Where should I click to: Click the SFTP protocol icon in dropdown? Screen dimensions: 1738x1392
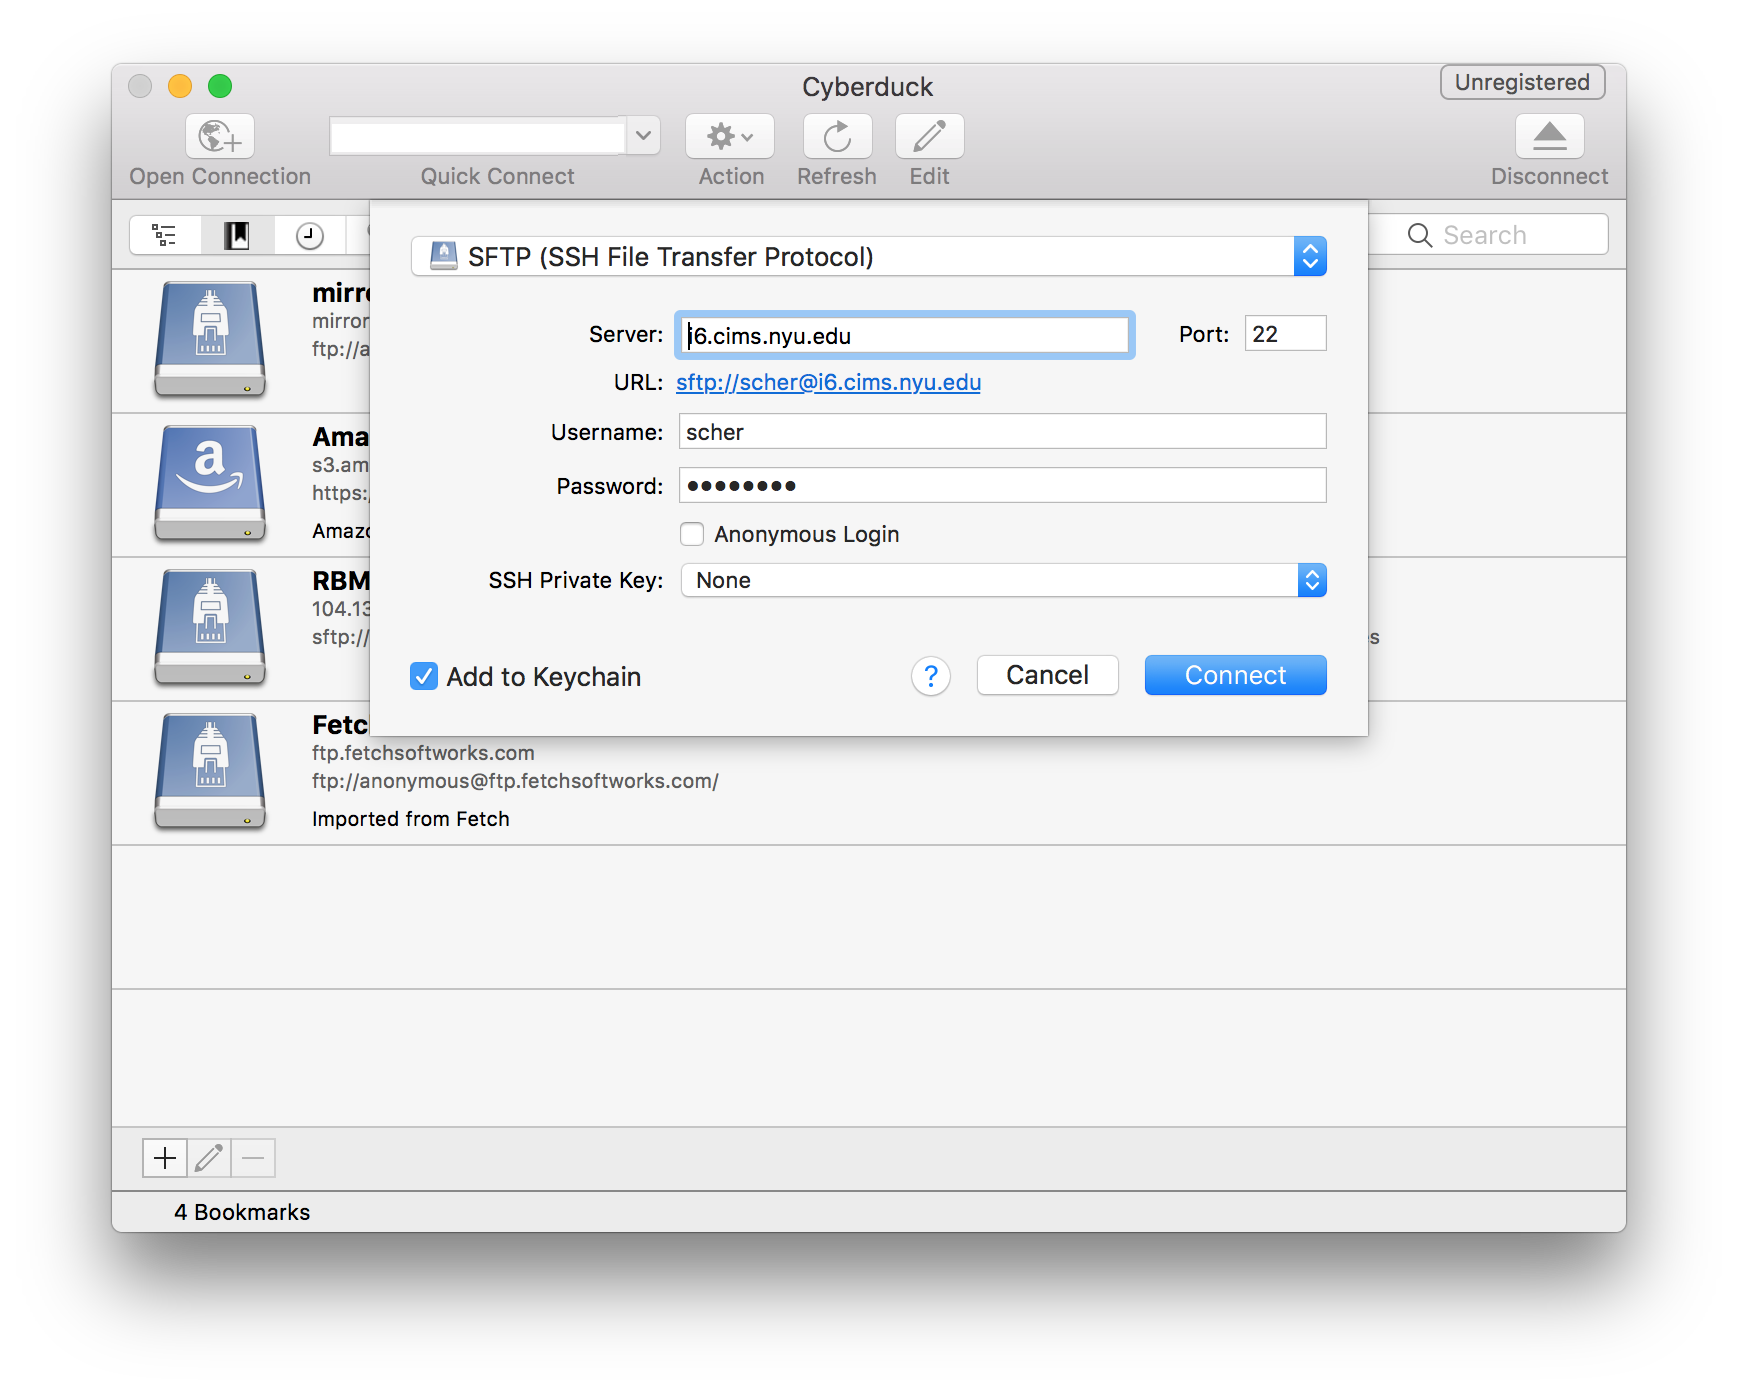443,256
